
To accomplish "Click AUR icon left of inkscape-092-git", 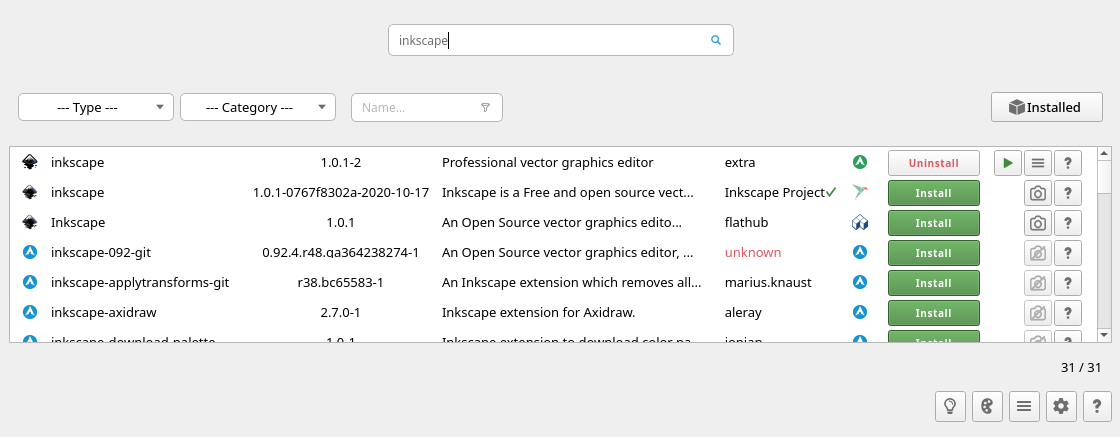I will tap(29, 252).
